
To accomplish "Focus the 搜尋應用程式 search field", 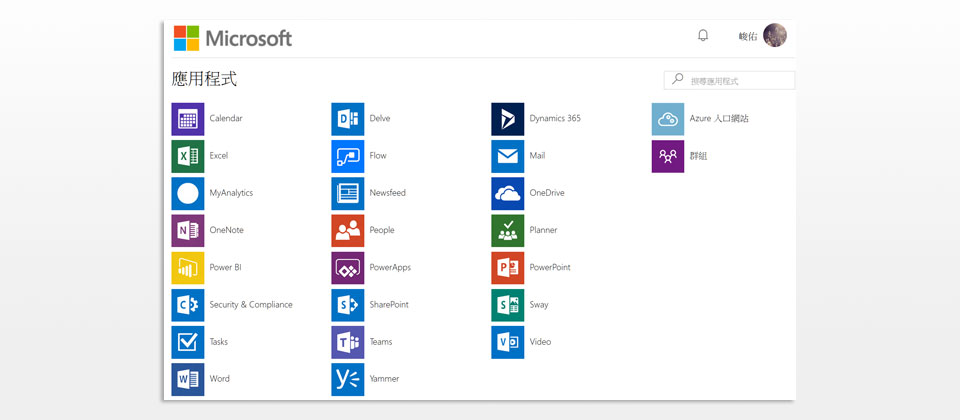I will click(x=729, y=80).
